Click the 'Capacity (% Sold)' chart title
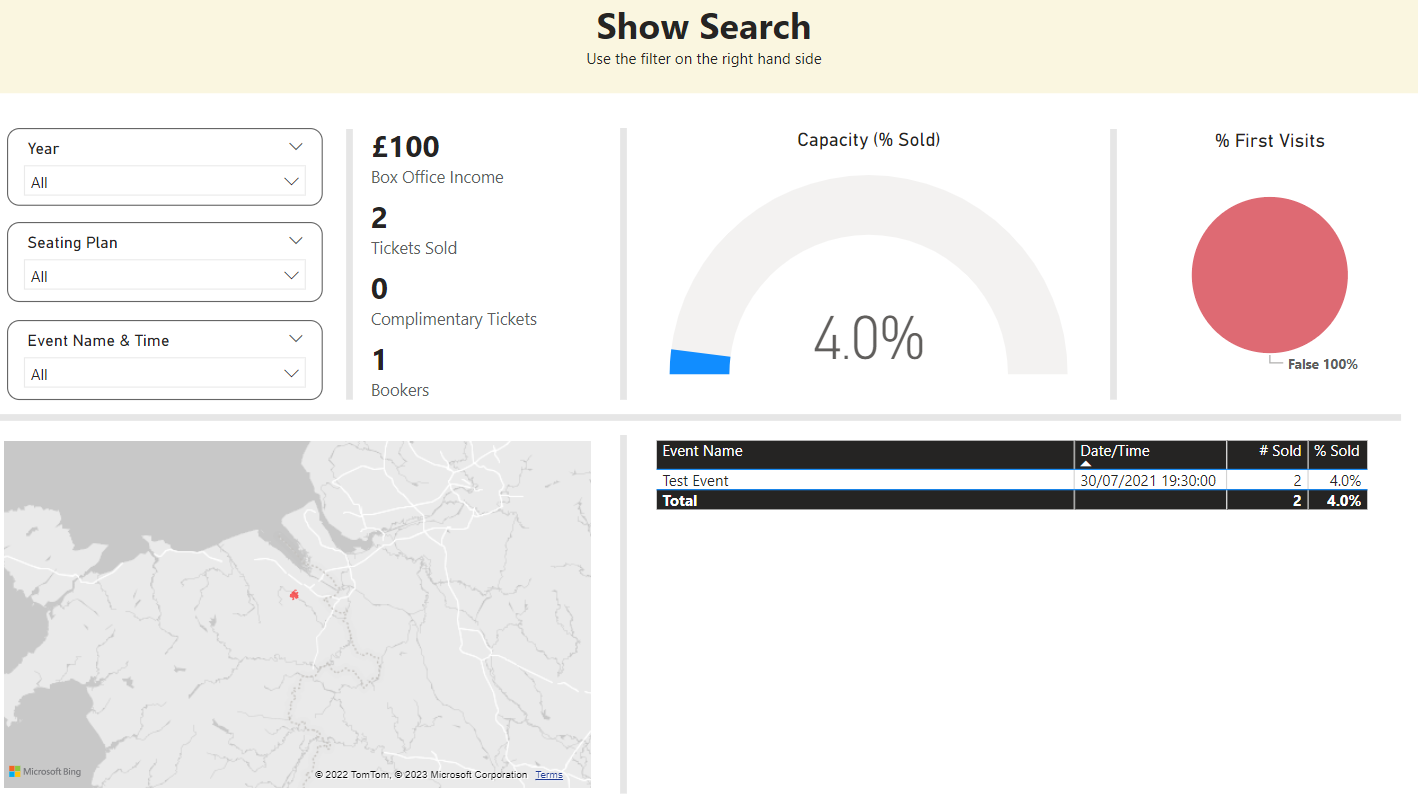This screenshot has height=799, width=1418. click(x=868, y=140)
